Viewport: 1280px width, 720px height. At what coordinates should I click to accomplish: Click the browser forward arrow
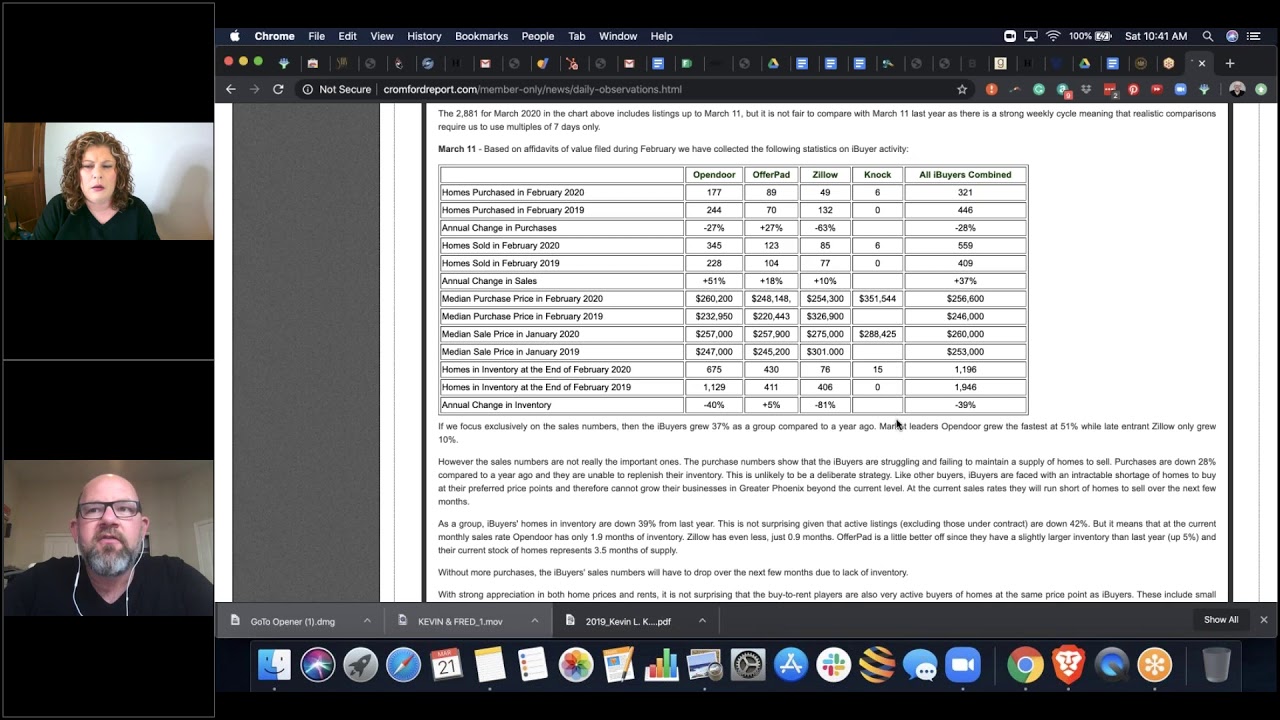(x=254, y=89)
